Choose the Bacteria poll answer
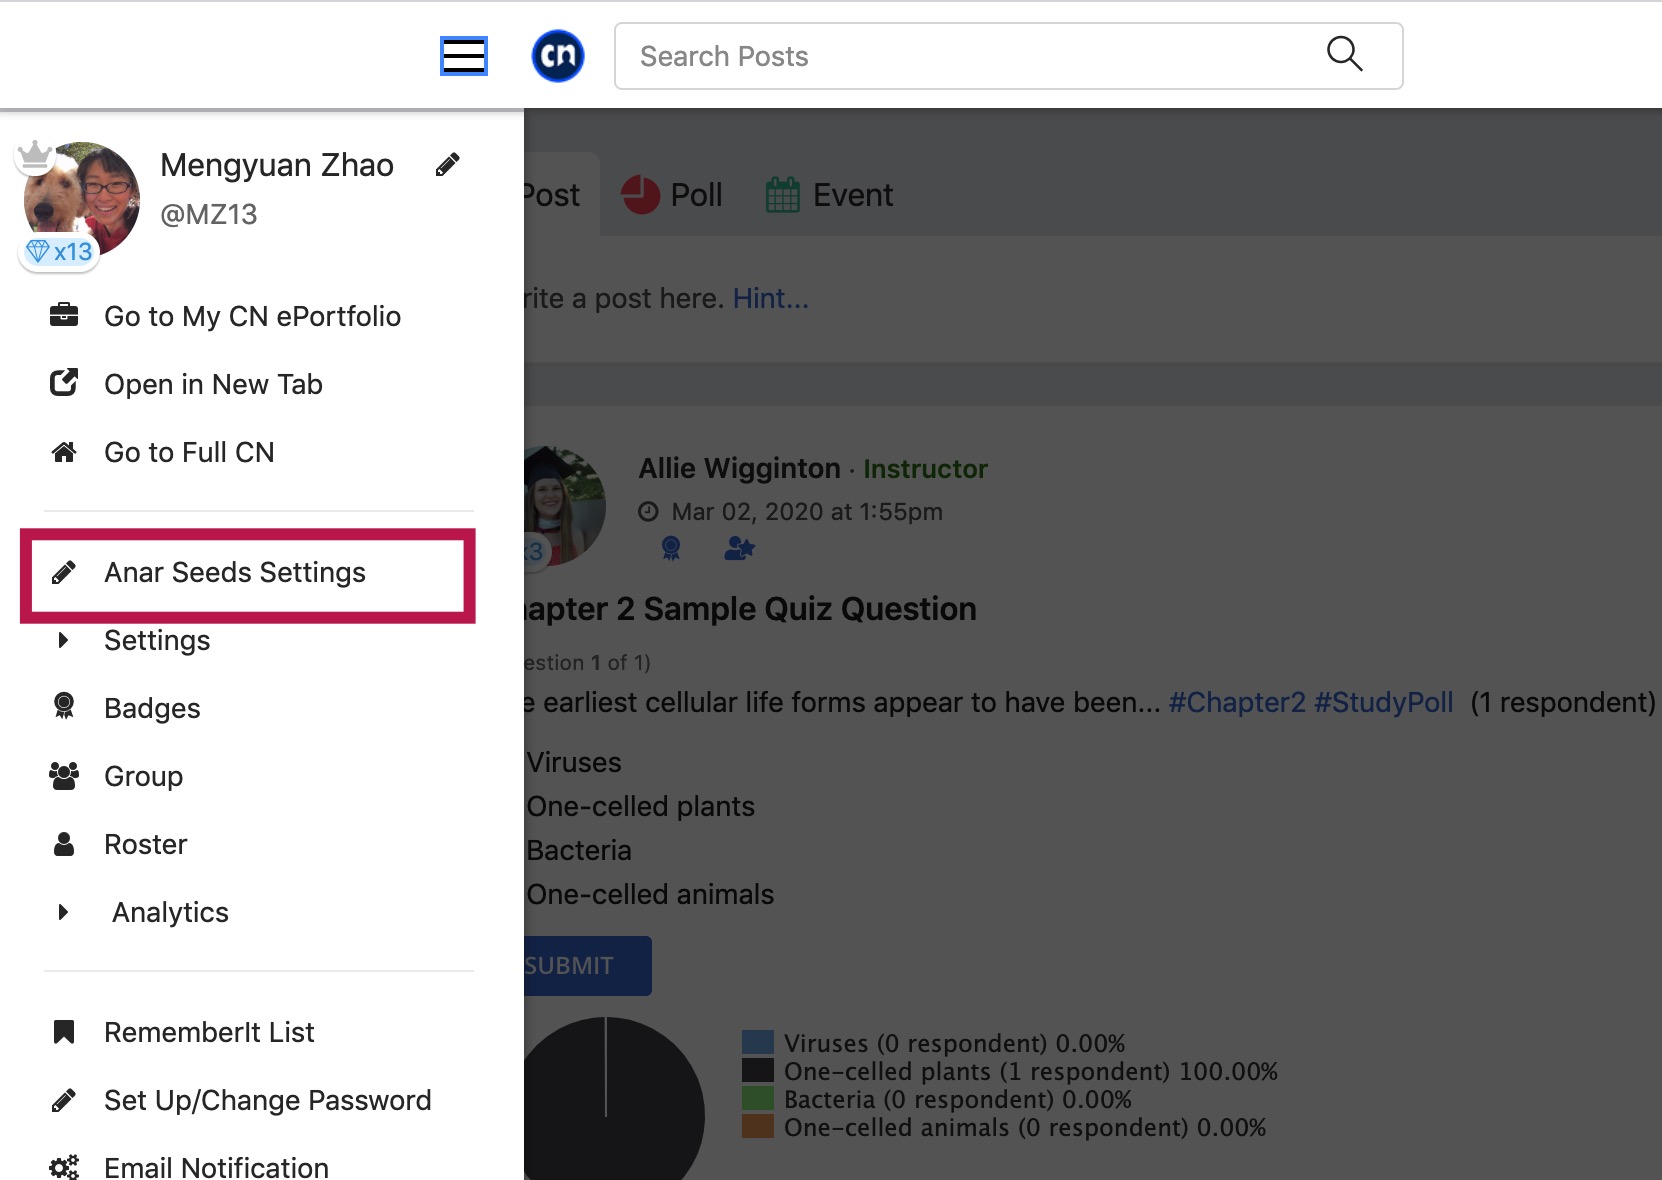Image resolution: width=1662 pixels, height=1180 pixels. [579, 850]
